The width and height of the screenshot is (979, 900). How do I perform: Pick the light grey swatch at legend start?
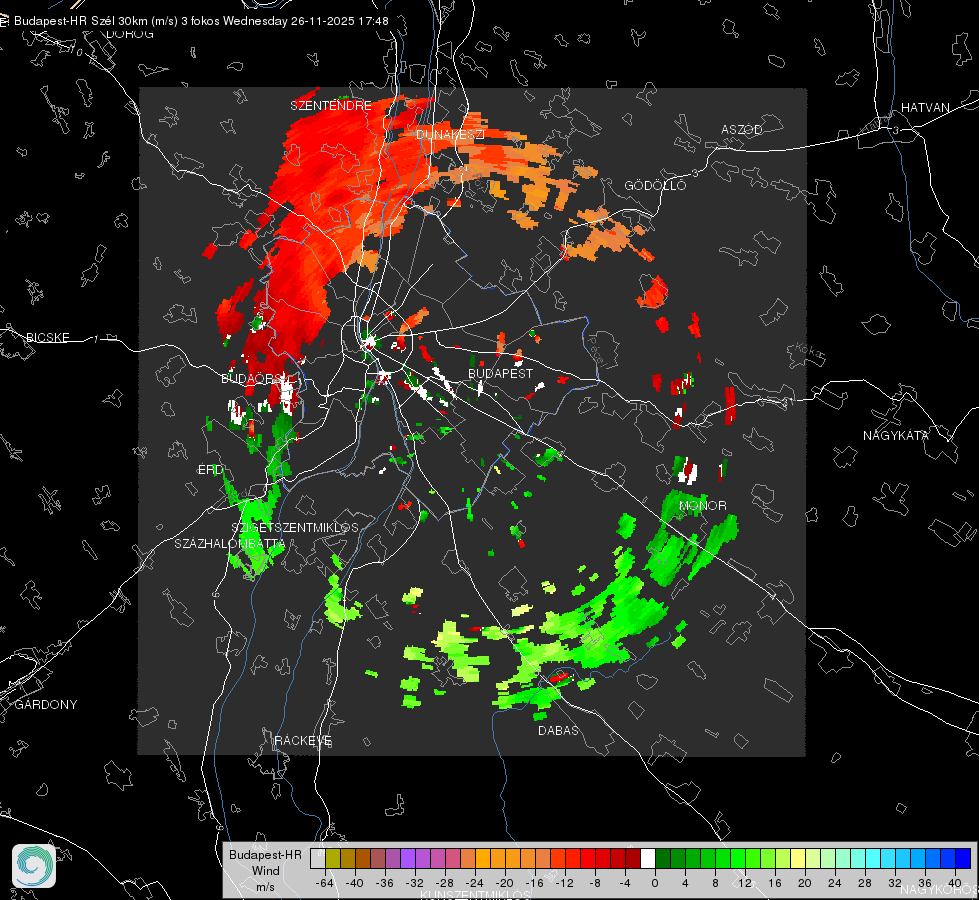[x=318, y=859]
